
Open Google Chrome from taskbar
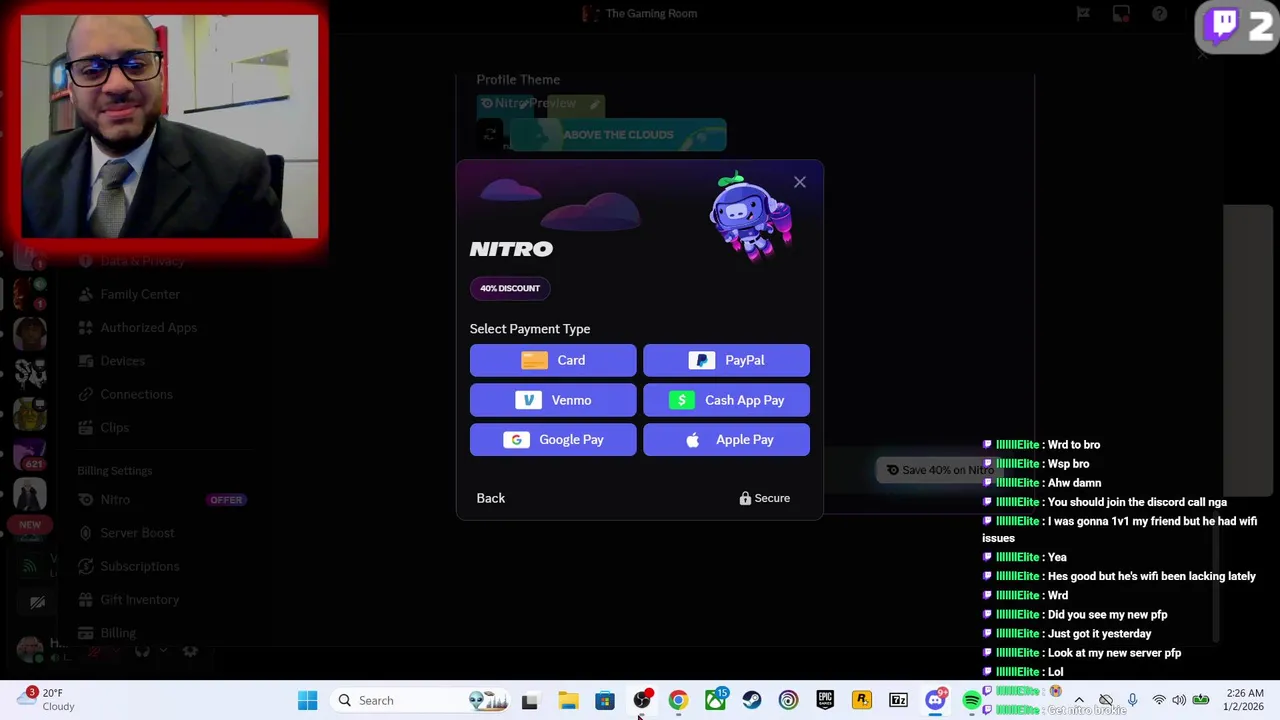point(678,700)
